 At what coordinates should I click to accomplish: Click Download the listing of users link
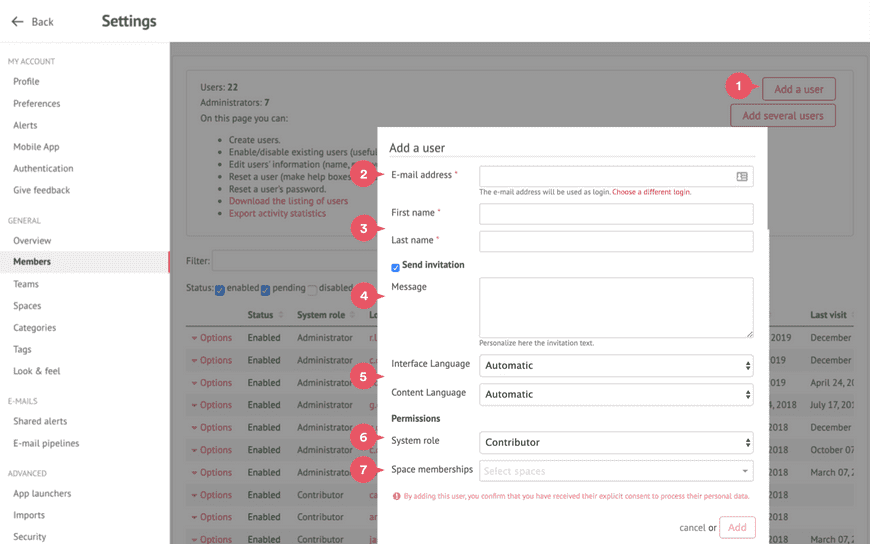(x=289, y=201)
